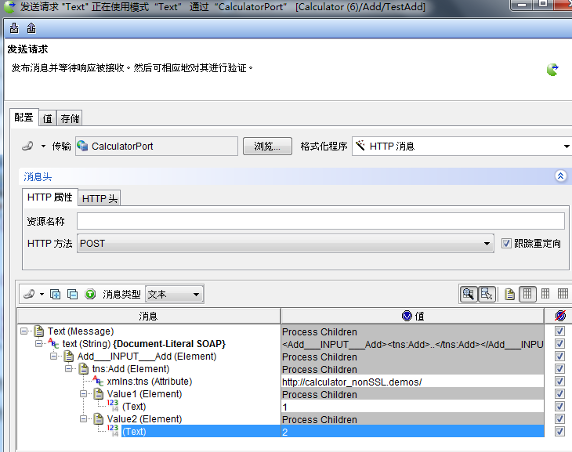This screenshot has width=572, height=452.
Task: Collapse the Text (Message) tree node
Action: pyautogui.click(x=24, y=331)
